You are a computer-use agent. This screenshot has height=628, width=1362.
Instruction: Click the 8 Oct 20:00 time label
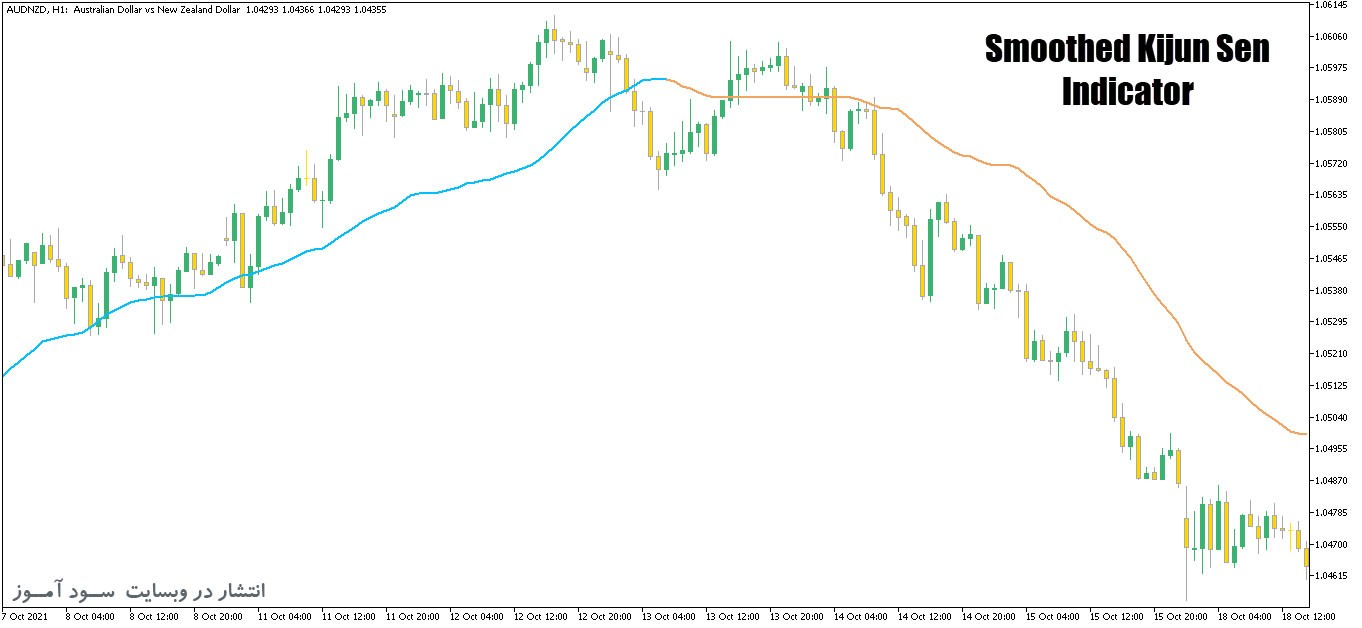tap(219, 617)
